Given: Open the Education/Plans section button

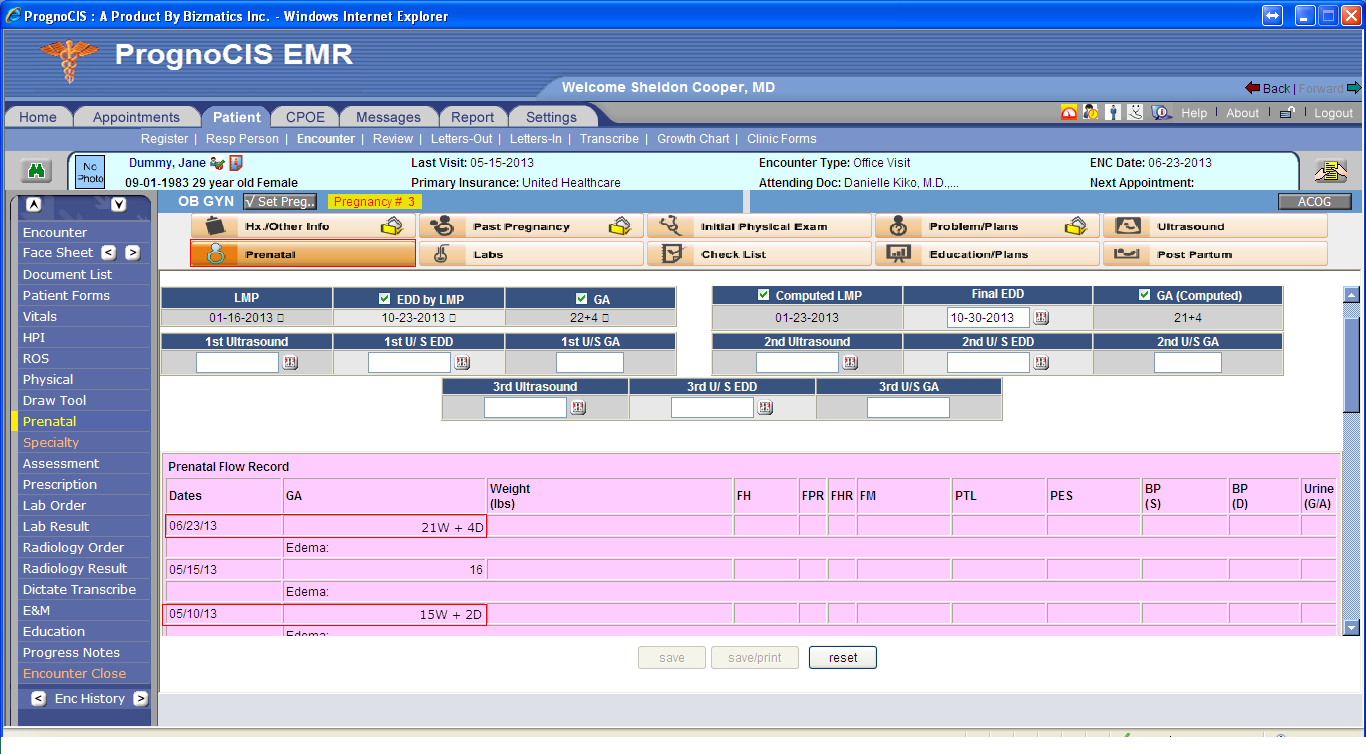Looking at the screenshot, I should pyautogui.click(x=987, y=254).
